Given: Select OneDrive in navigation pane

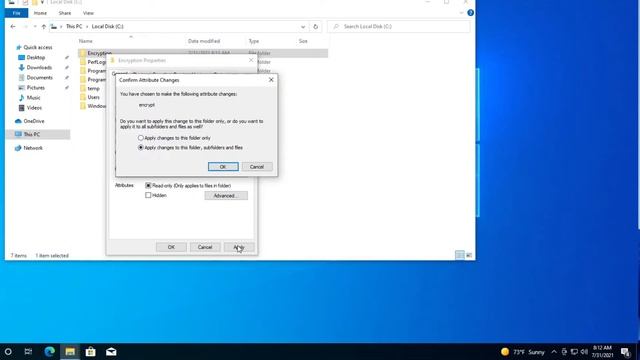Looking at the screenshot, I should pyautogui.click(x=34, y=121).
